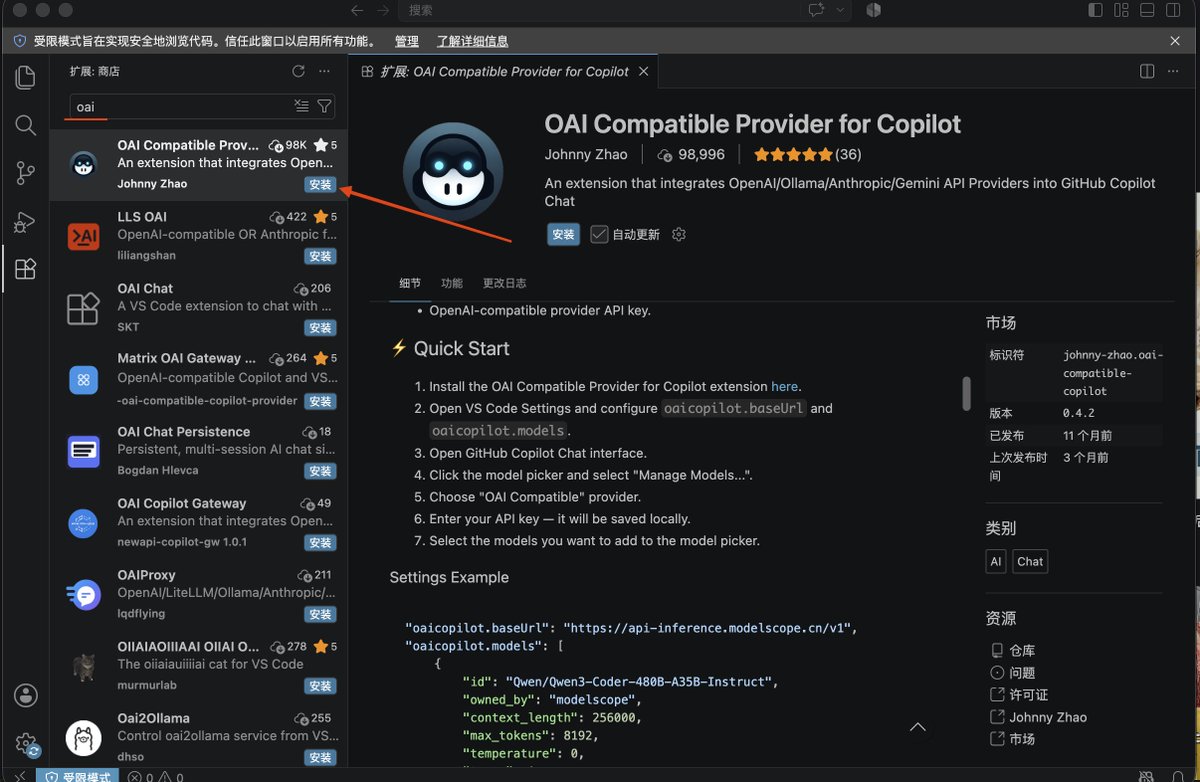The height and width of the screenshot is (782, 1200).
Task: Install the OAIProxy extension
Action: tap(320, 614)
